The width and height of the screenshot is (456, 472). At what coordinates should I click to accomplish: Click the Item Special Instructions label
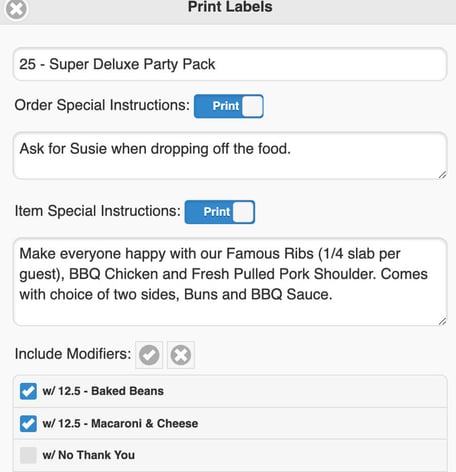tap(98, 211)
